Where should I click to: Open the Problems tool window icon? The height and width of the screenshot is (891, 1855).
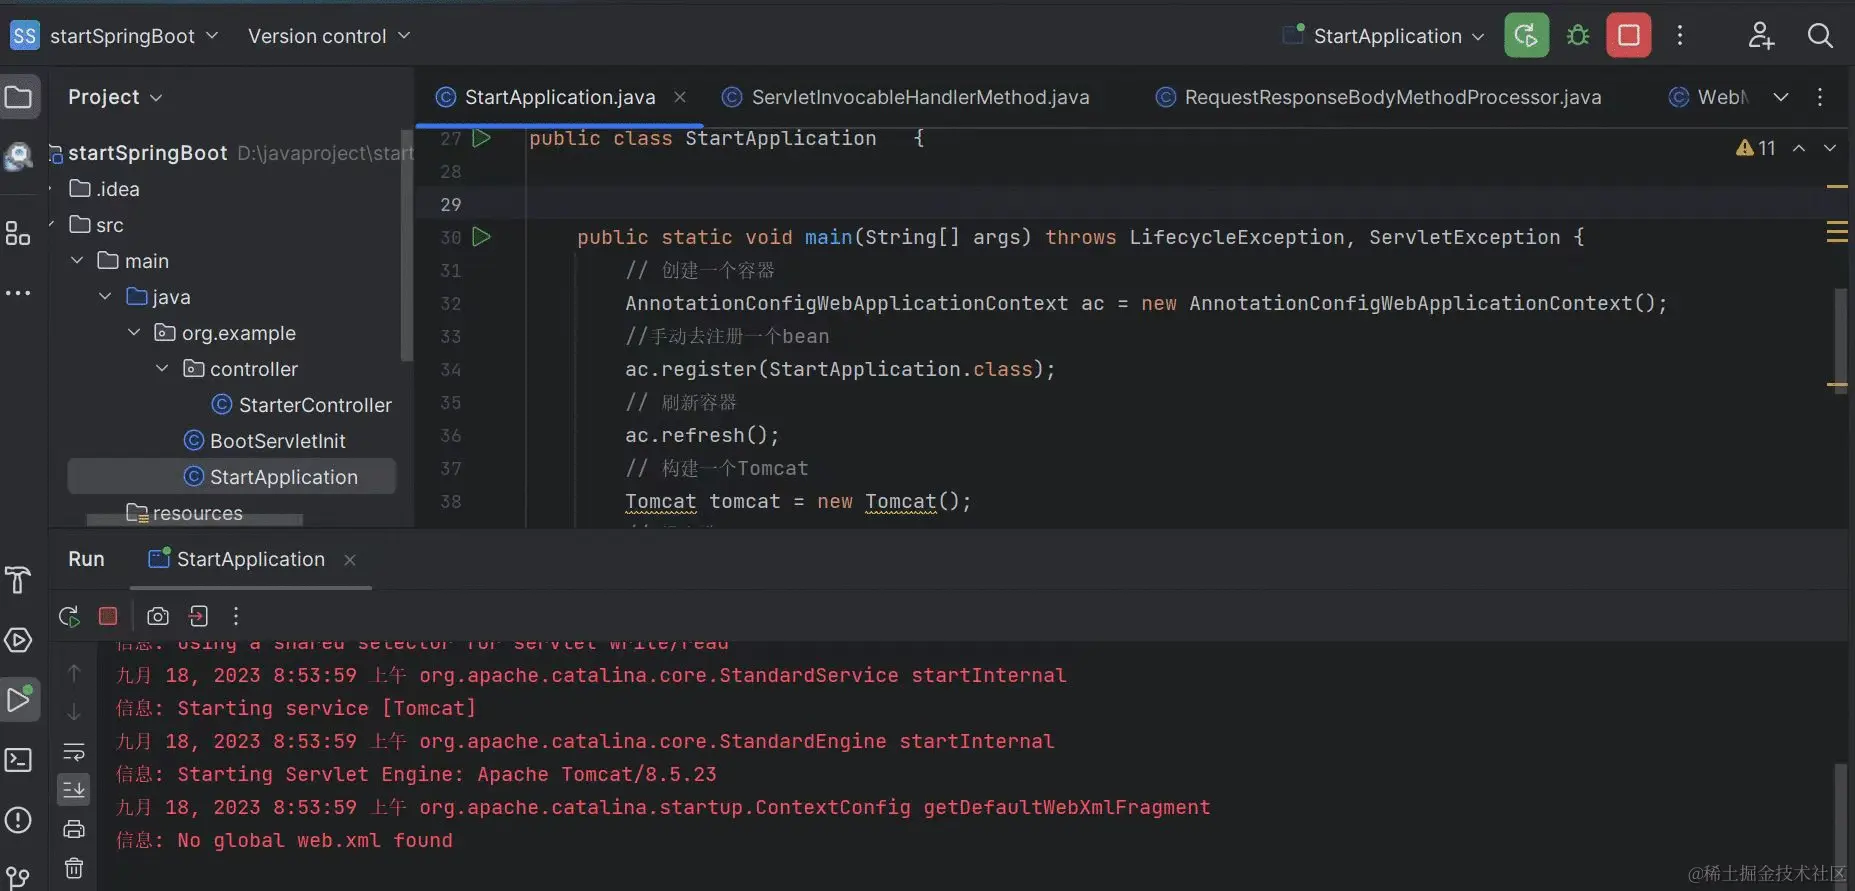coord(18,820)
